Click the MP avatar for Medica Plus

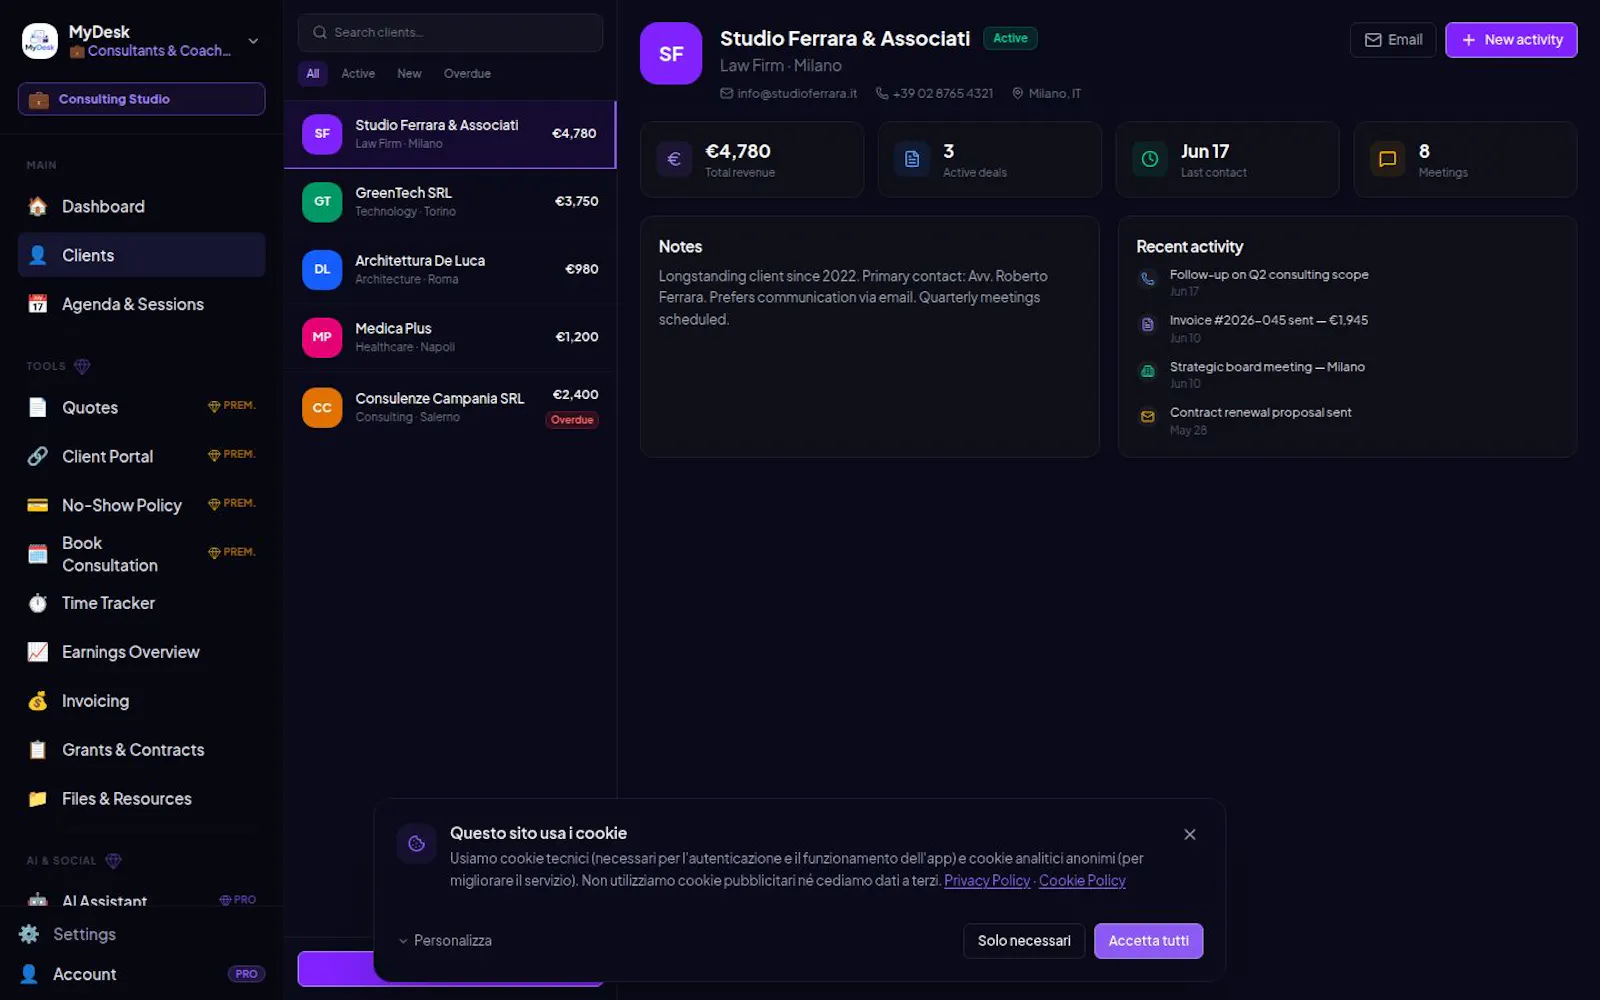[322, 337]
